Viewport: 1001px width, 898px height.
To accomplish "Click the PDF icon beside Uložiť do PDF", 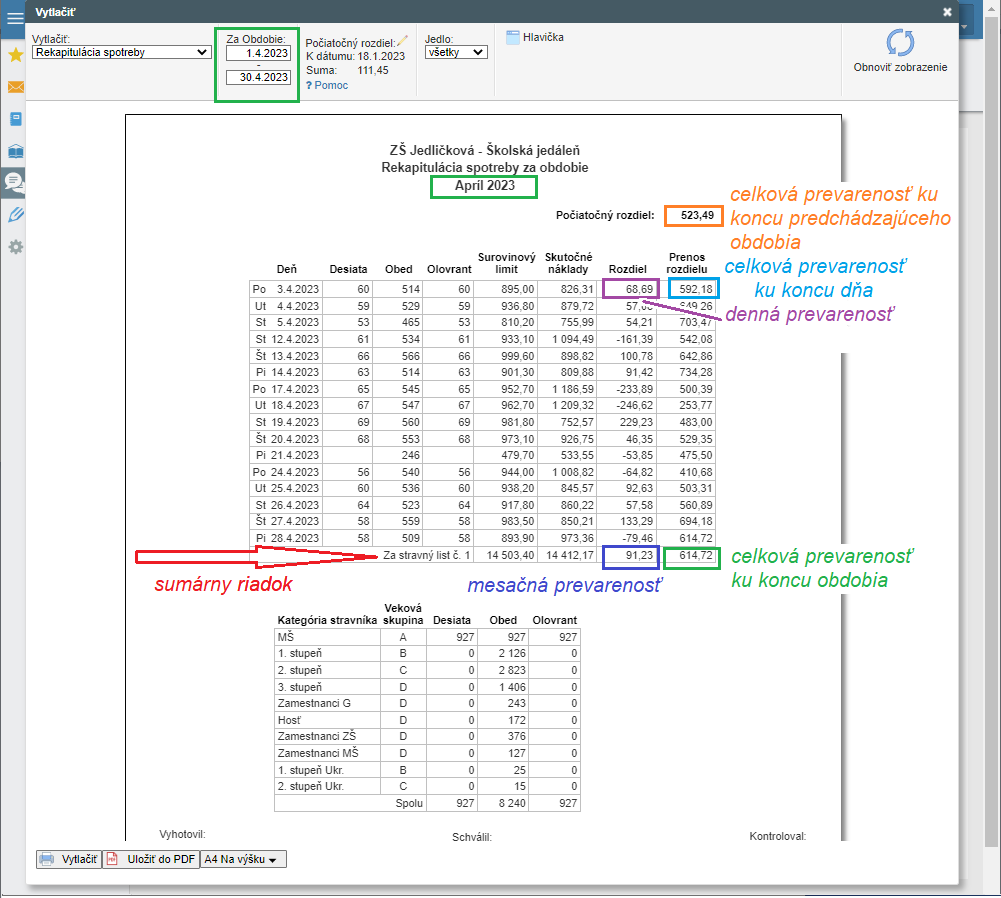I will (112, 859).
